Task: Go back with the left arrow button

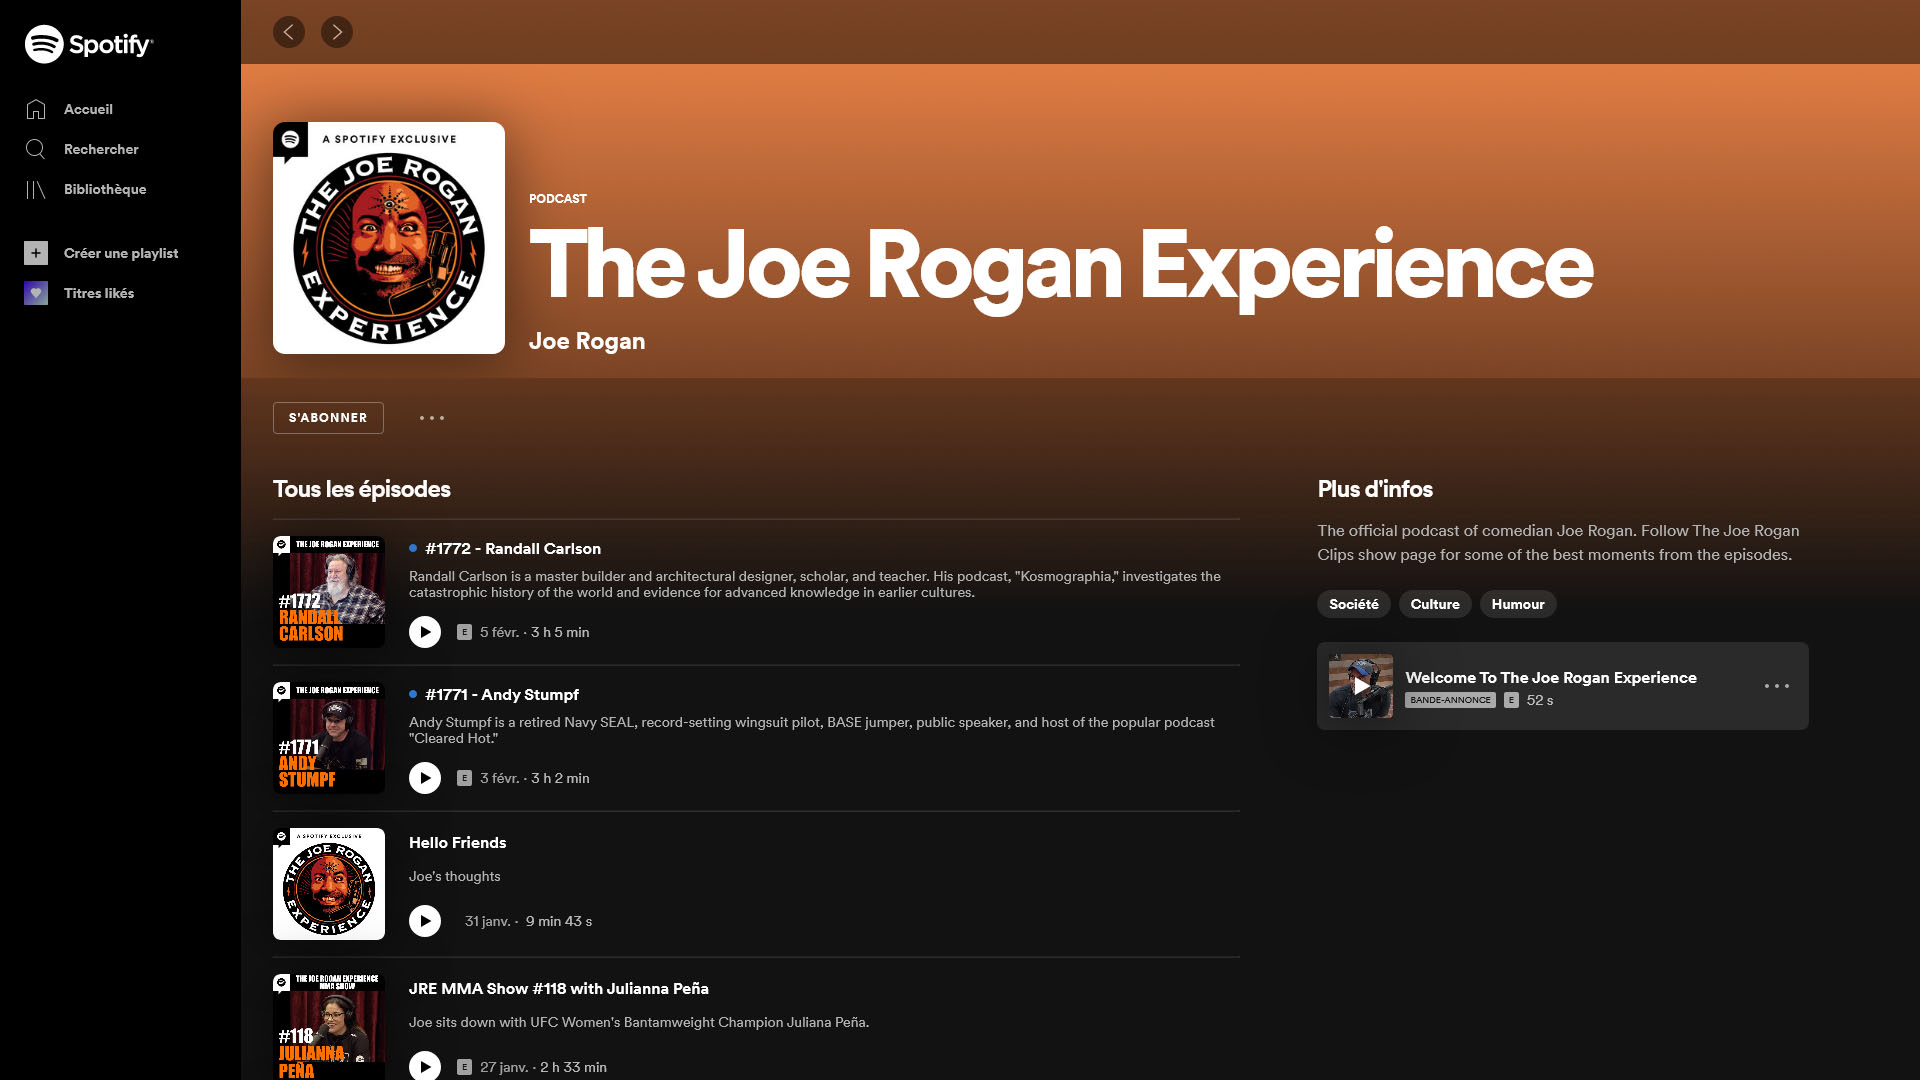Action: point(289,32)
